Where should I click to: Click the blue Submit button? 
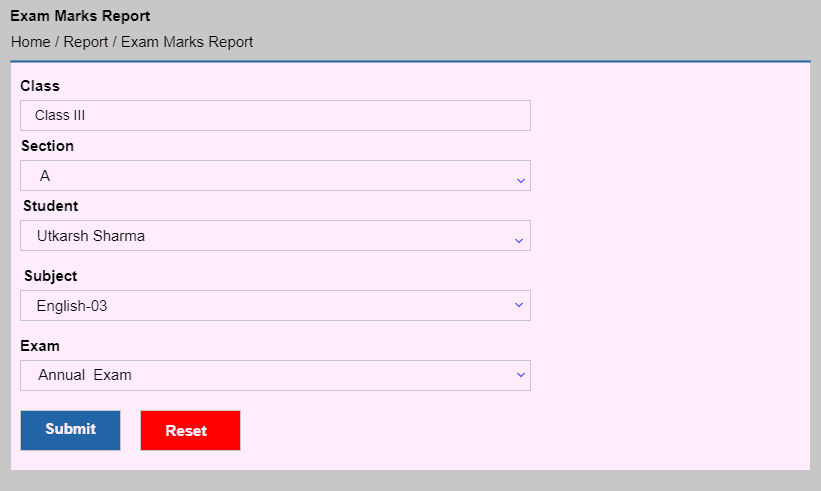pos(70,430)
